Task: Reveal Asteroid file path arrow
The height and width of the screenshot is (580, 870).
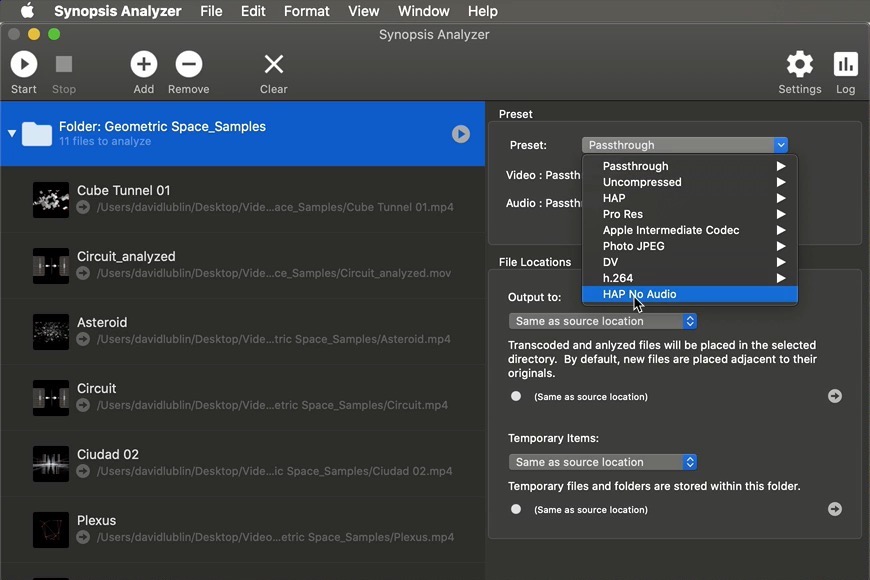Action: point(83,340)
